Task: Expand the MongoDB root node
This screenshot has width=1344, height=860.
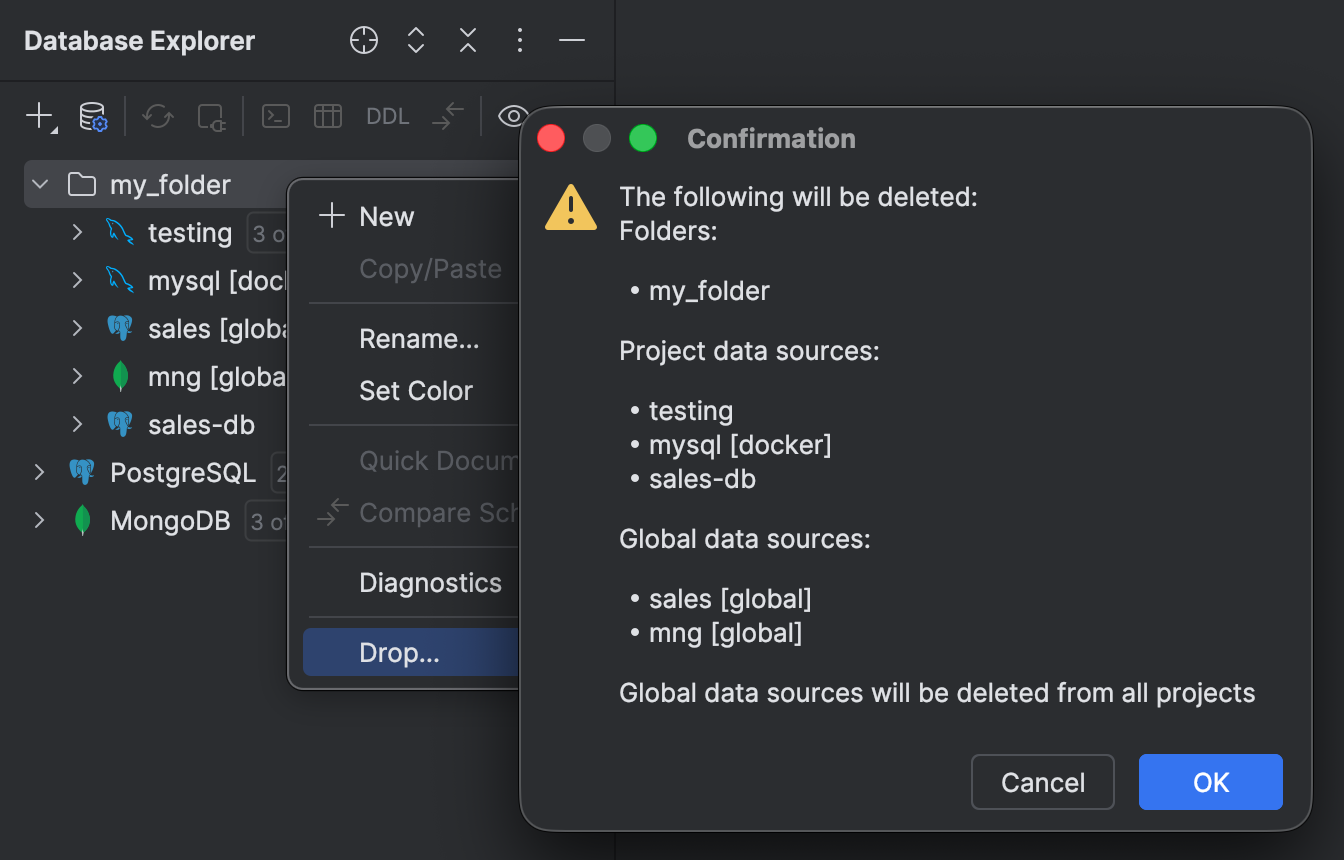Action: (x=39, y=520)
